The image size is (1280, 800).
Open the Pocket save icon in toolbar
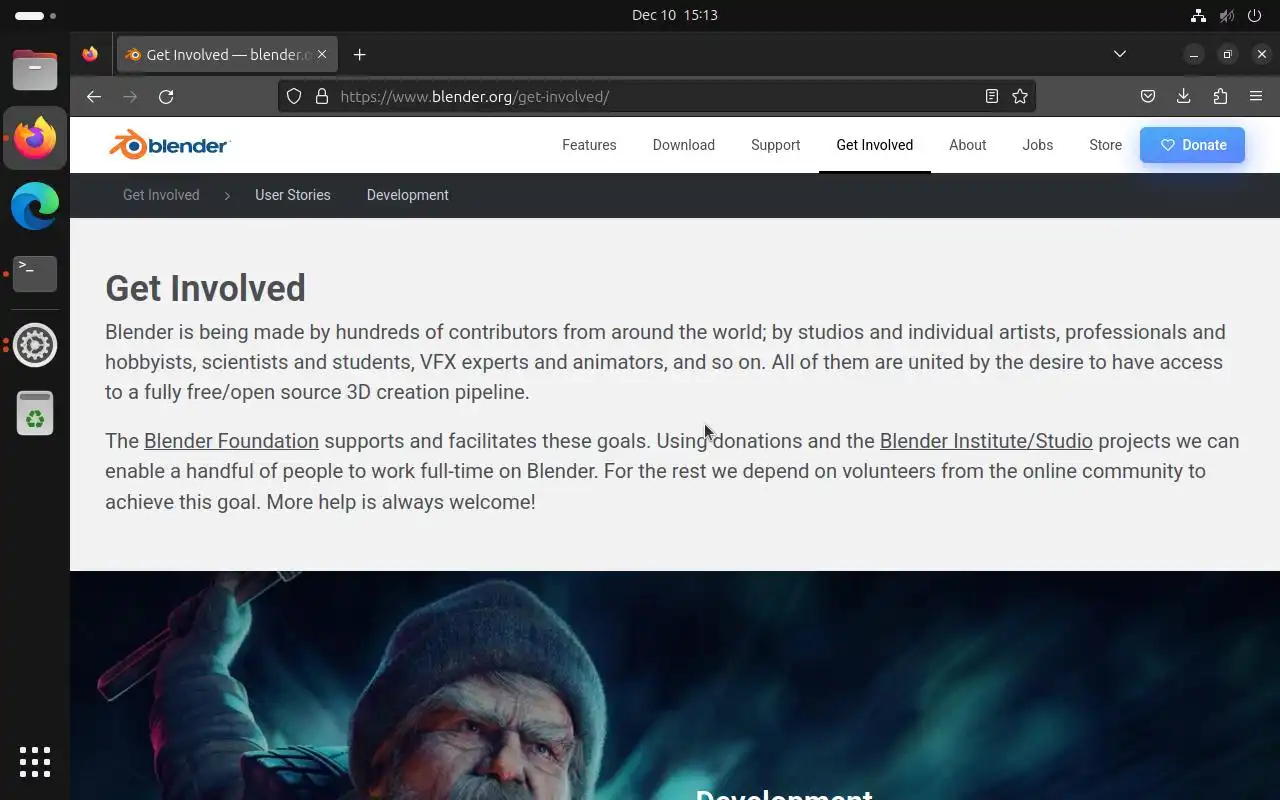click(1148, 96)
